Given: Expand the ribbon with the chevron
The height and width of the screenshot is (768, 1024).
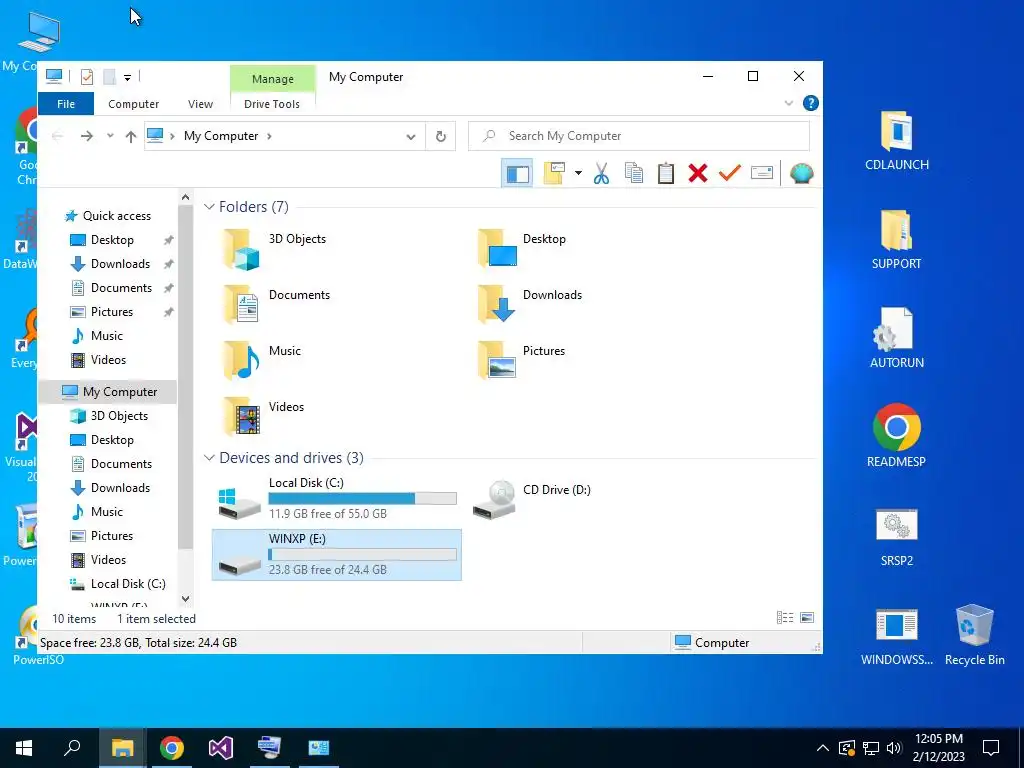Looking at the screenshot, I should (x=789, y=103).
